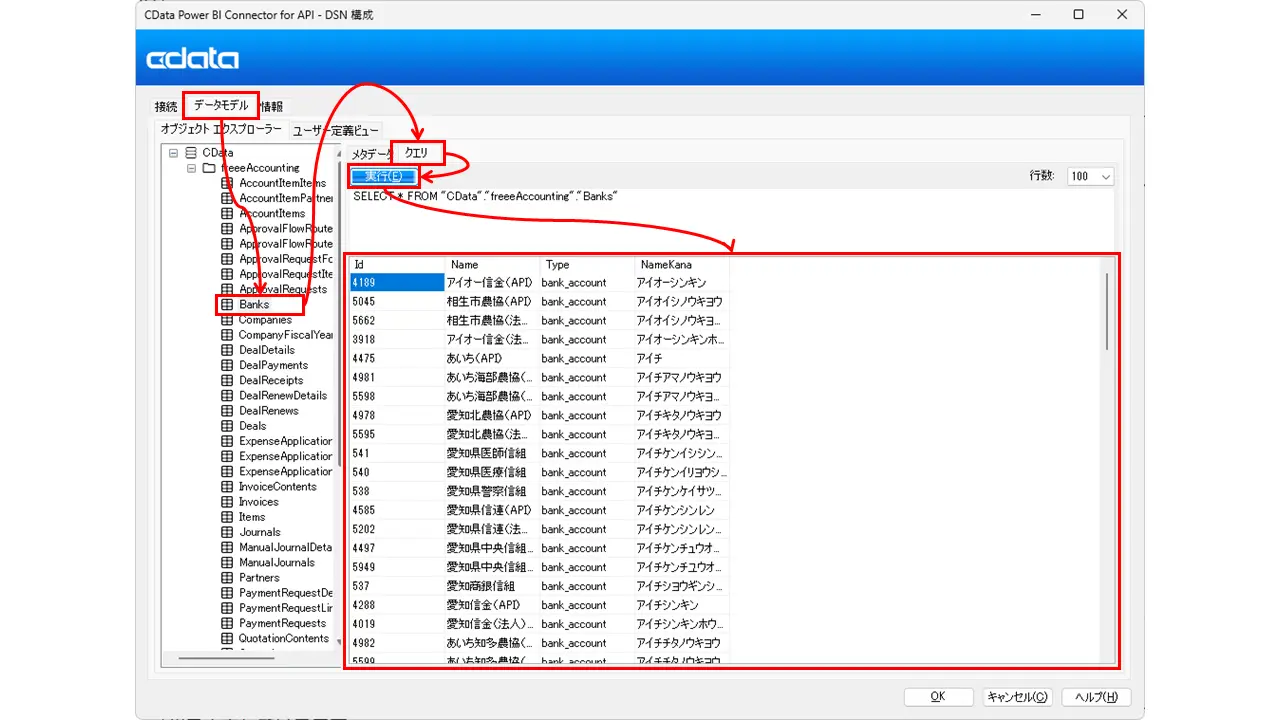Select ManualJournalDeta in the object tree
1280x720 pixels.
coord(285,547)
